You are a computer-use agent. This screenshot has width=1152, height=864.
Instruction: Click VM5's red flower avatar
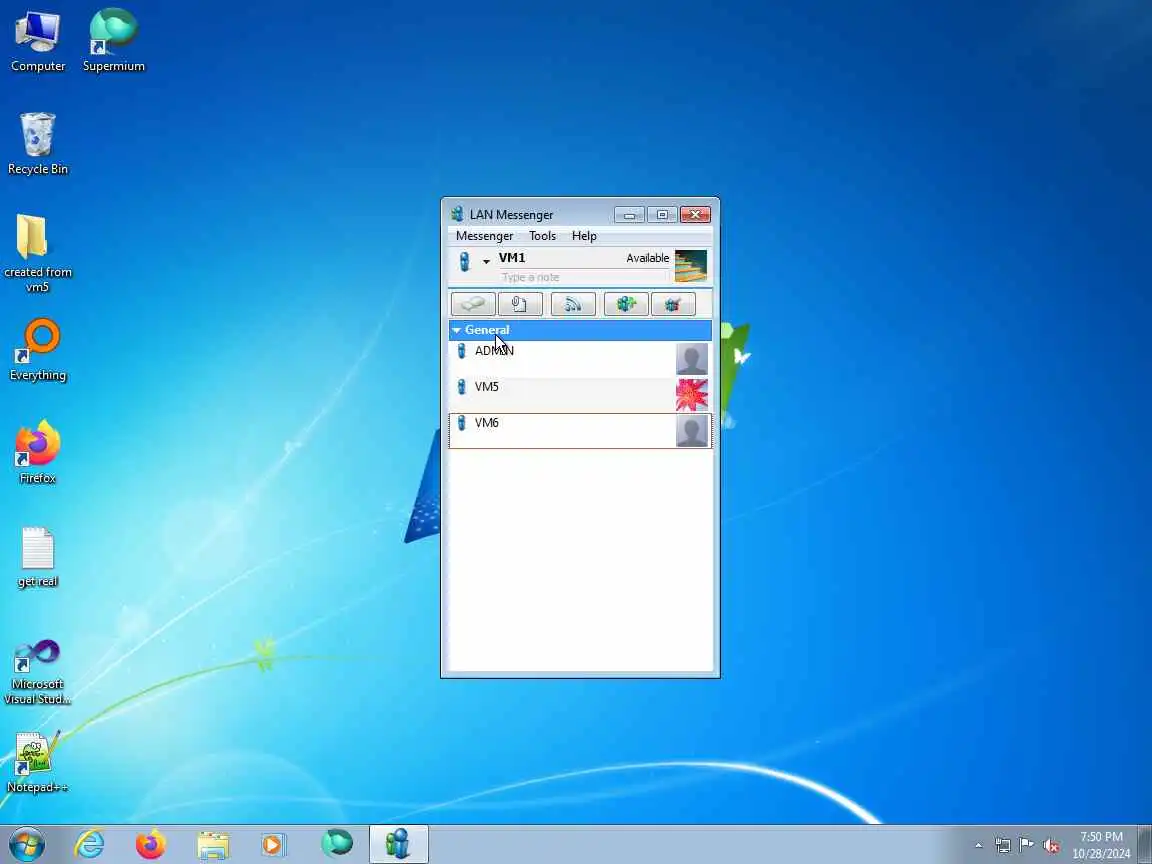[x=691, y=395]
